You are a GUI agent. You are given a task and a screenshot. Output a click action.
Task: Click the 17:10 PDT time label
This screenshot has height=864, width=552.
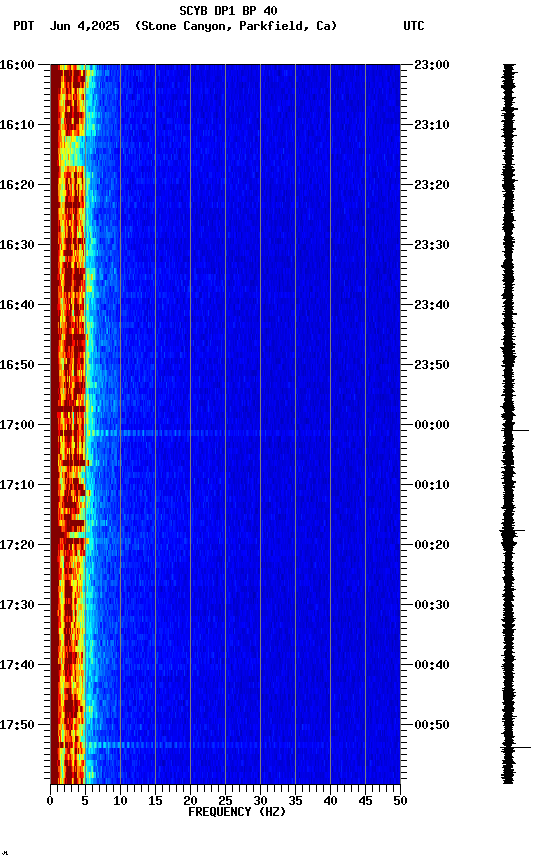click(x=17, y=485)
